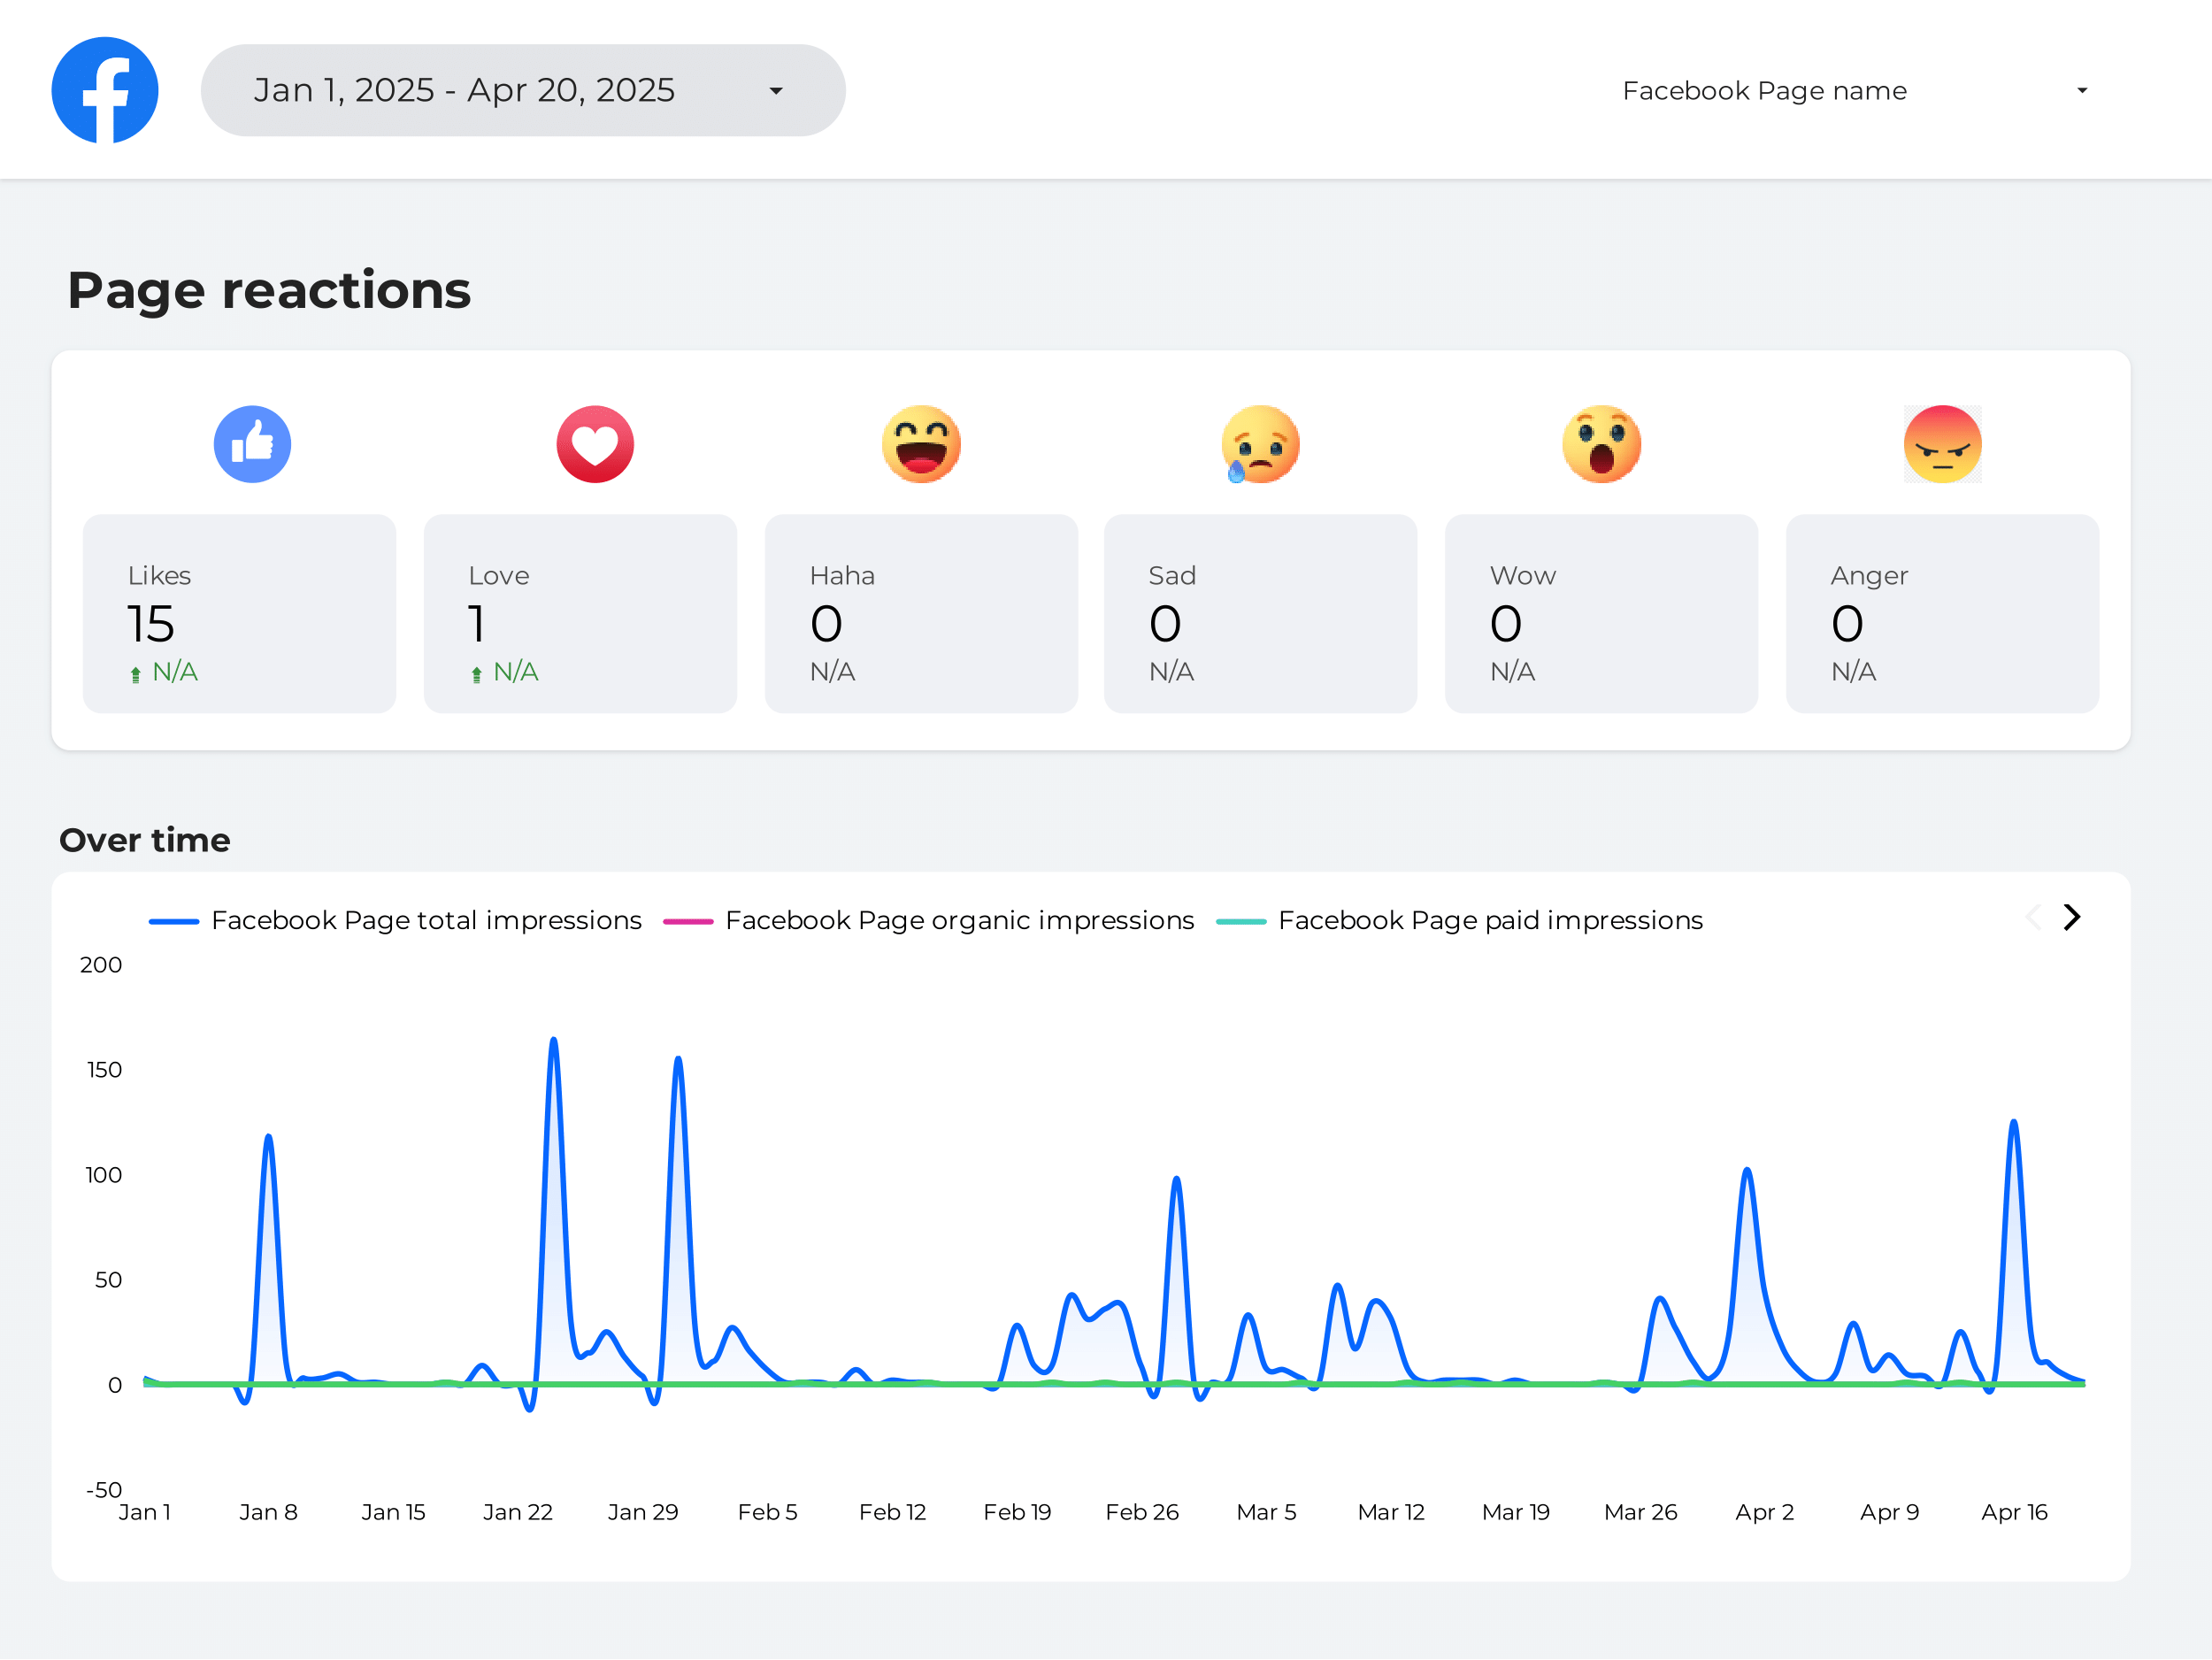This screenshot has width=2212, height=1660.
Task: Click the laughing Haha emoji icon
Action: pos(921,444)
